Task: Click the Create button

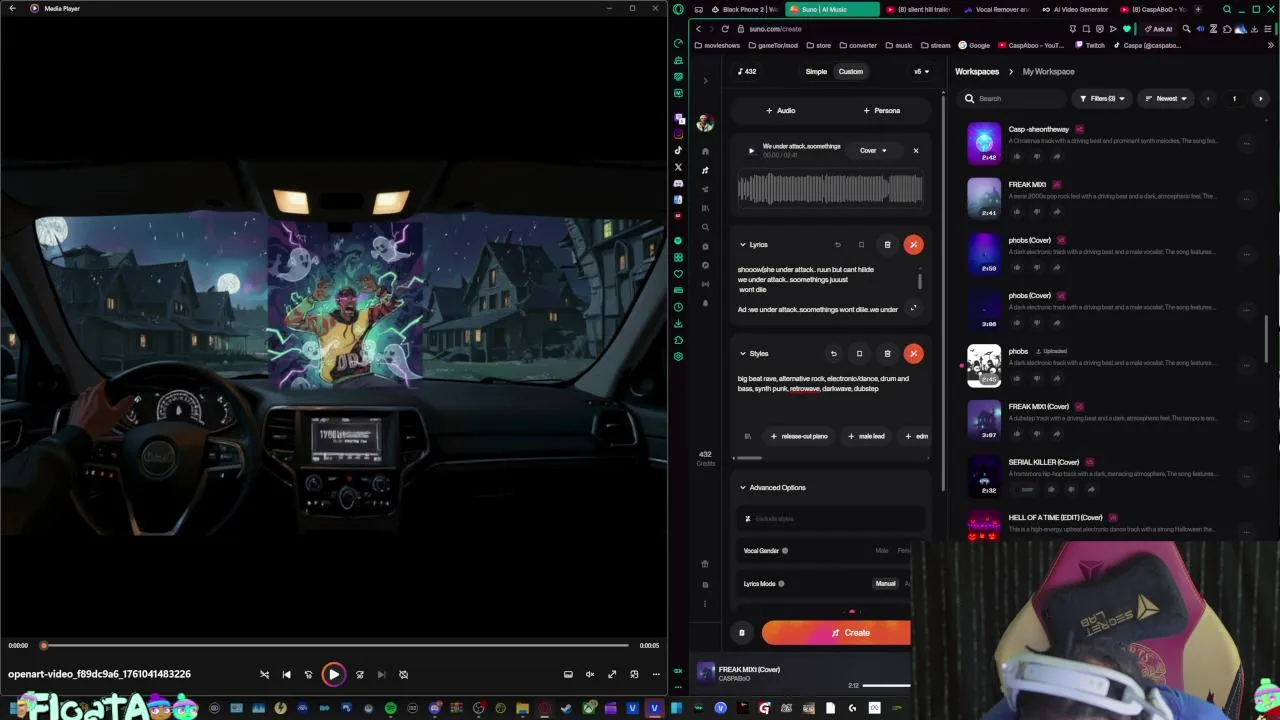Action: coord(837,632)
